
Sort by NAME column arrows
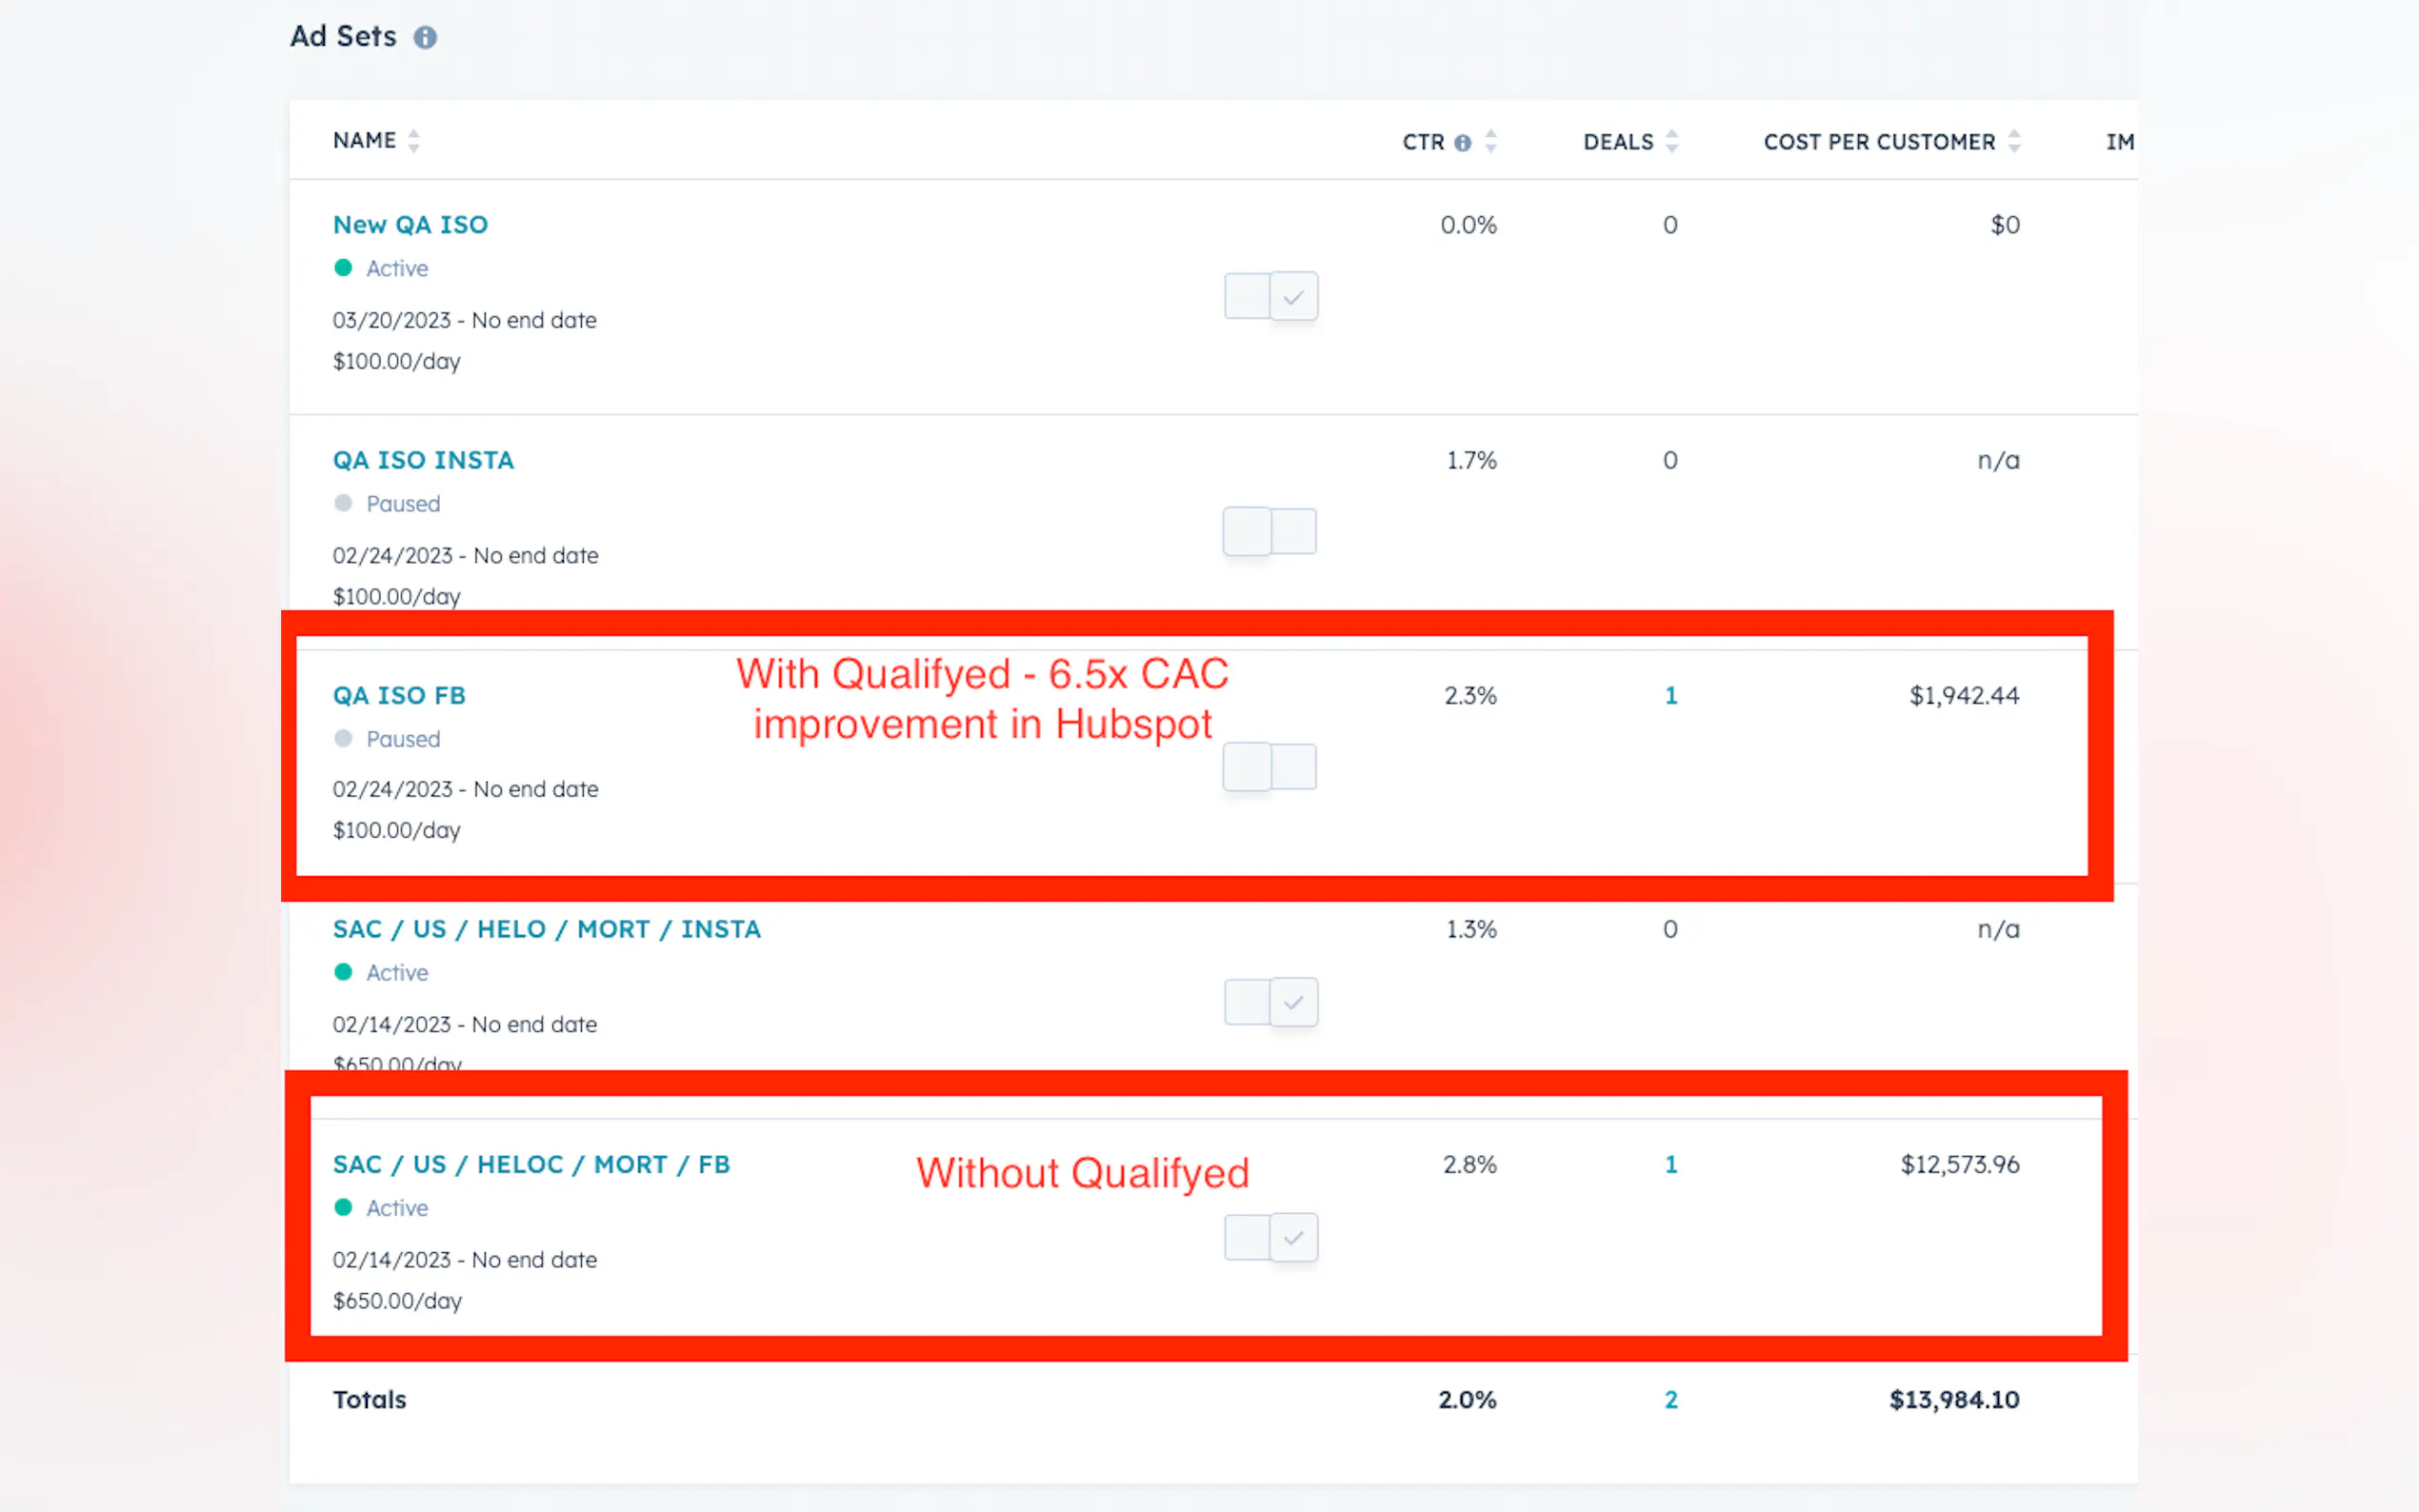click(414, 141)
